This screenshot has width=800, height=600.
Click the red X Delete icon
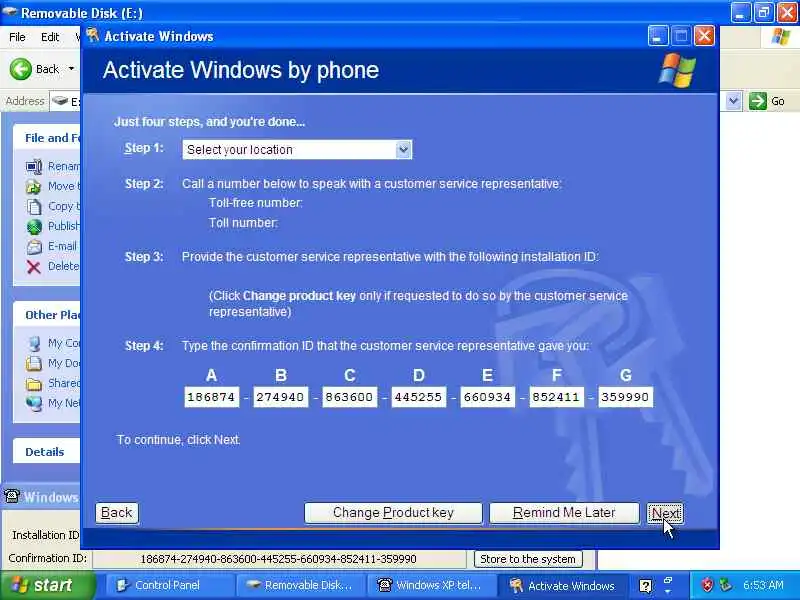[34, 266]
